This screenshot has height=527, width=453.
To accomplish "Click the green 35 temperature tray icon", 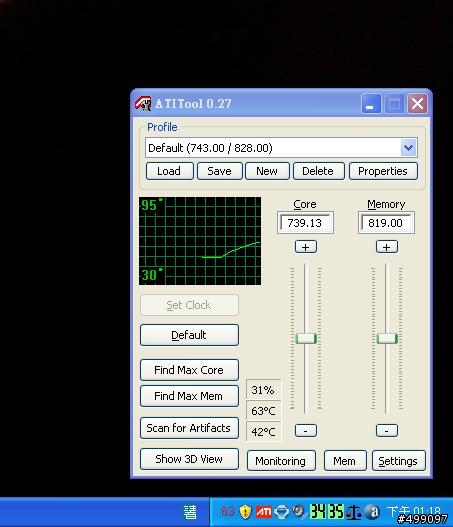I will point(336,512).
